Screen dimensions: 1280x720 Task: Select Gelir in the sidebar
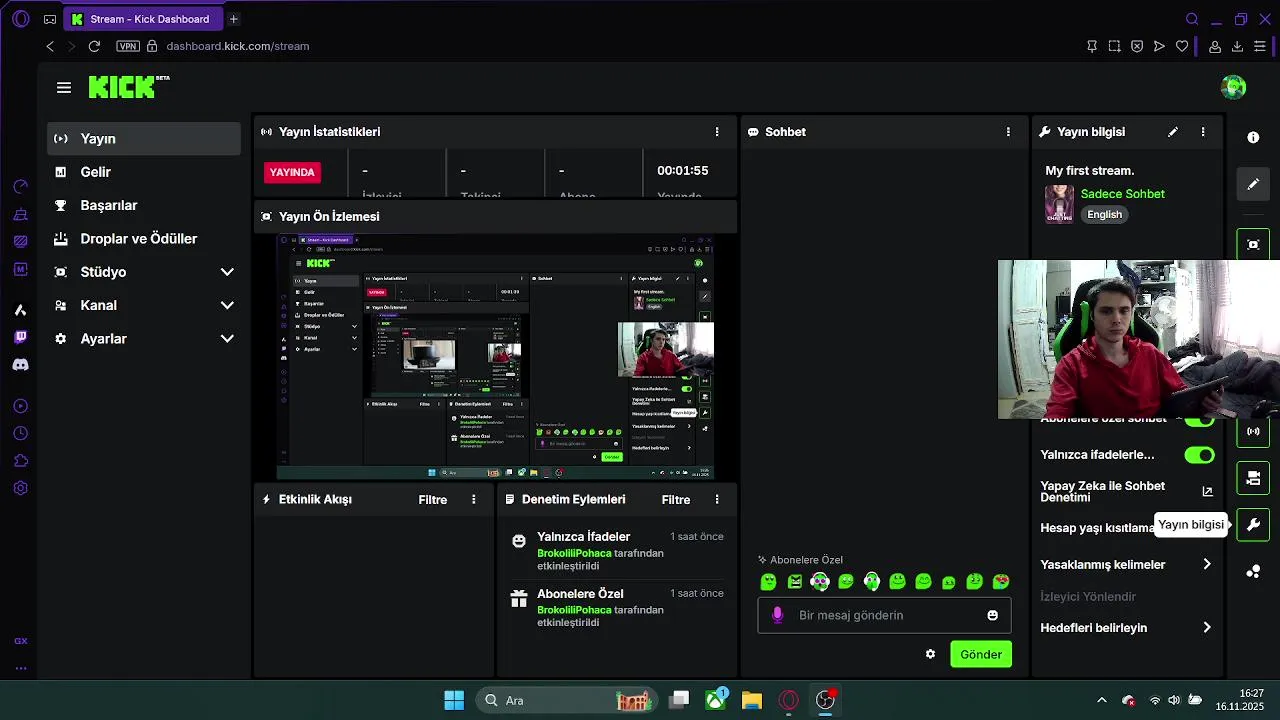click(x=144, y=172)
